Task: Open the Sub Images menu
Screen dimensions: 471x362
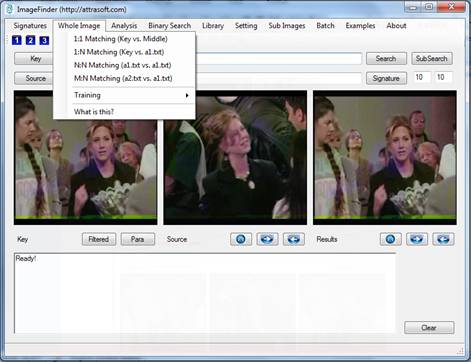Action: [x=287, y=26]
